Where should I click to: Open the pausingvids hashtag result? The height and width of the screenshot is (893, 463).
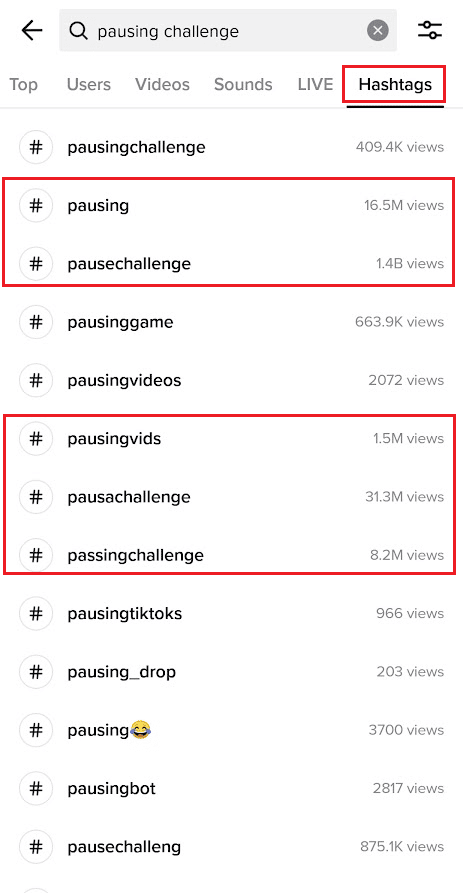tap(231, 439)
